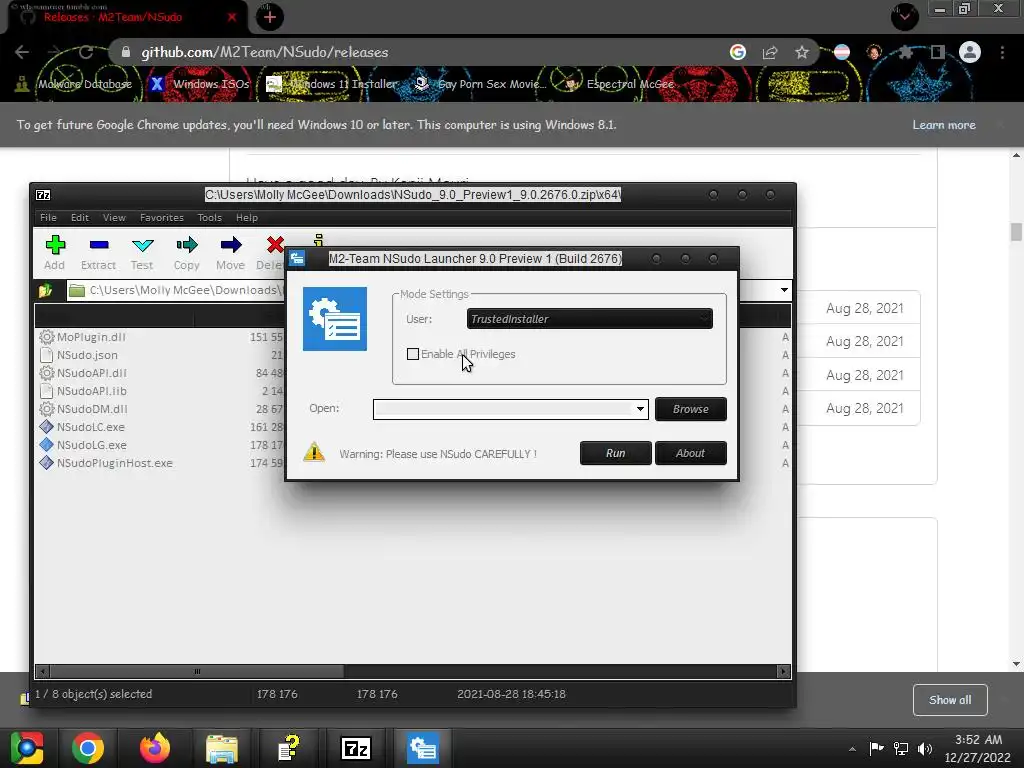Screen dimensions: 1024x768
Task: Click into the Open text field in NSudo
Action: 503,409
